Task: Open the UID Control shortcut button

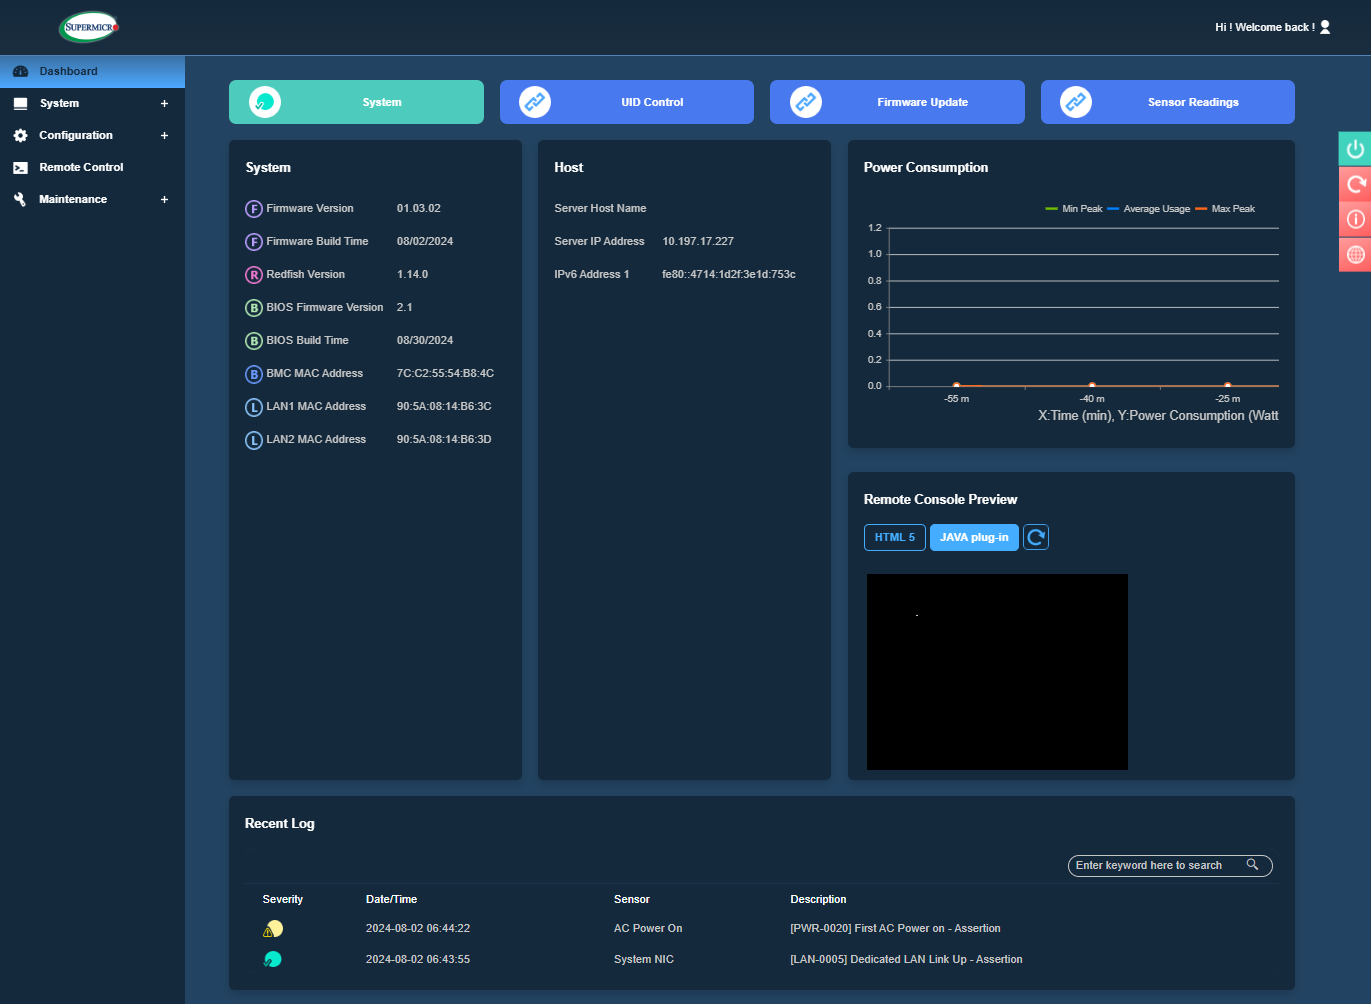Action: tap(626, 102)
